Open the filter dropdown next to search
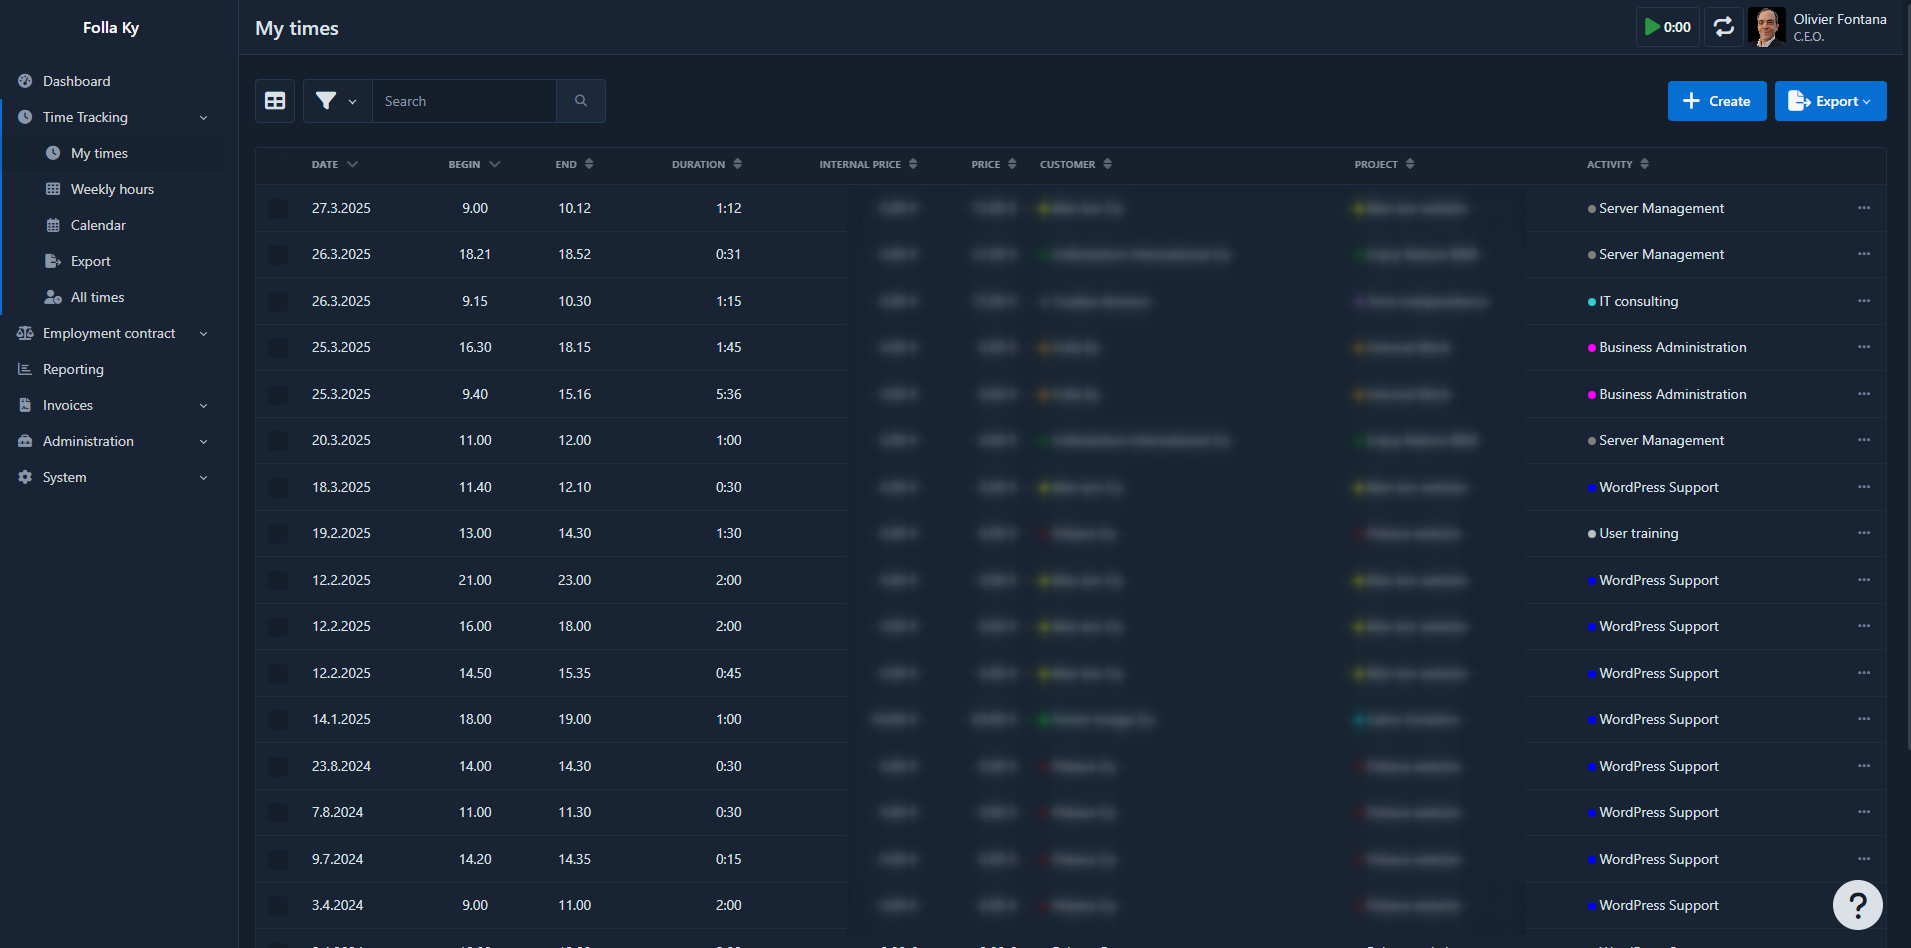Viewport: 1911px width, 948px height. click(337, 101)
